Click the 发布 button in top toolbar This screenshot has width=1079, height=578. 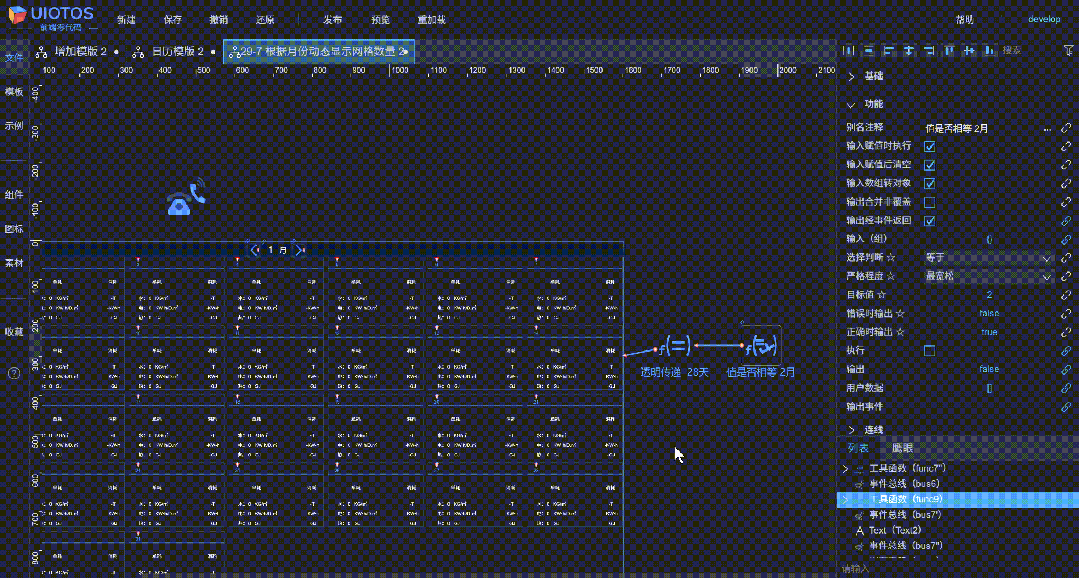[x=332, y=19]
